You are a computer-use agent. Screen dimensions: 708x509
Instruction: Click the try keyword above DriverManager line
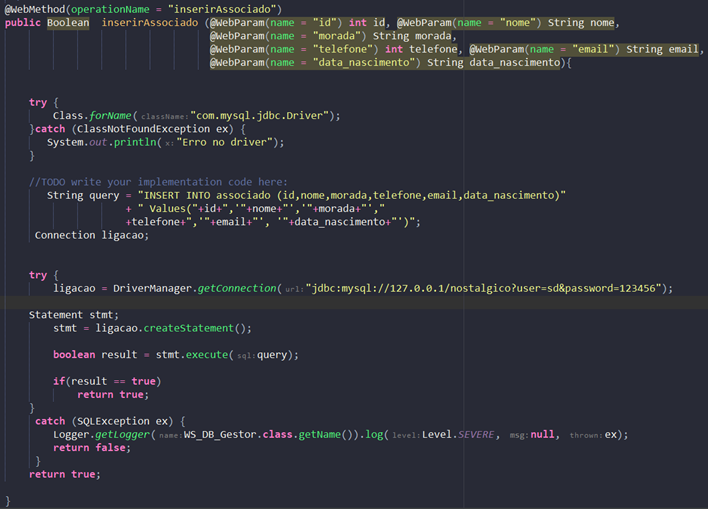click(38, 275)
